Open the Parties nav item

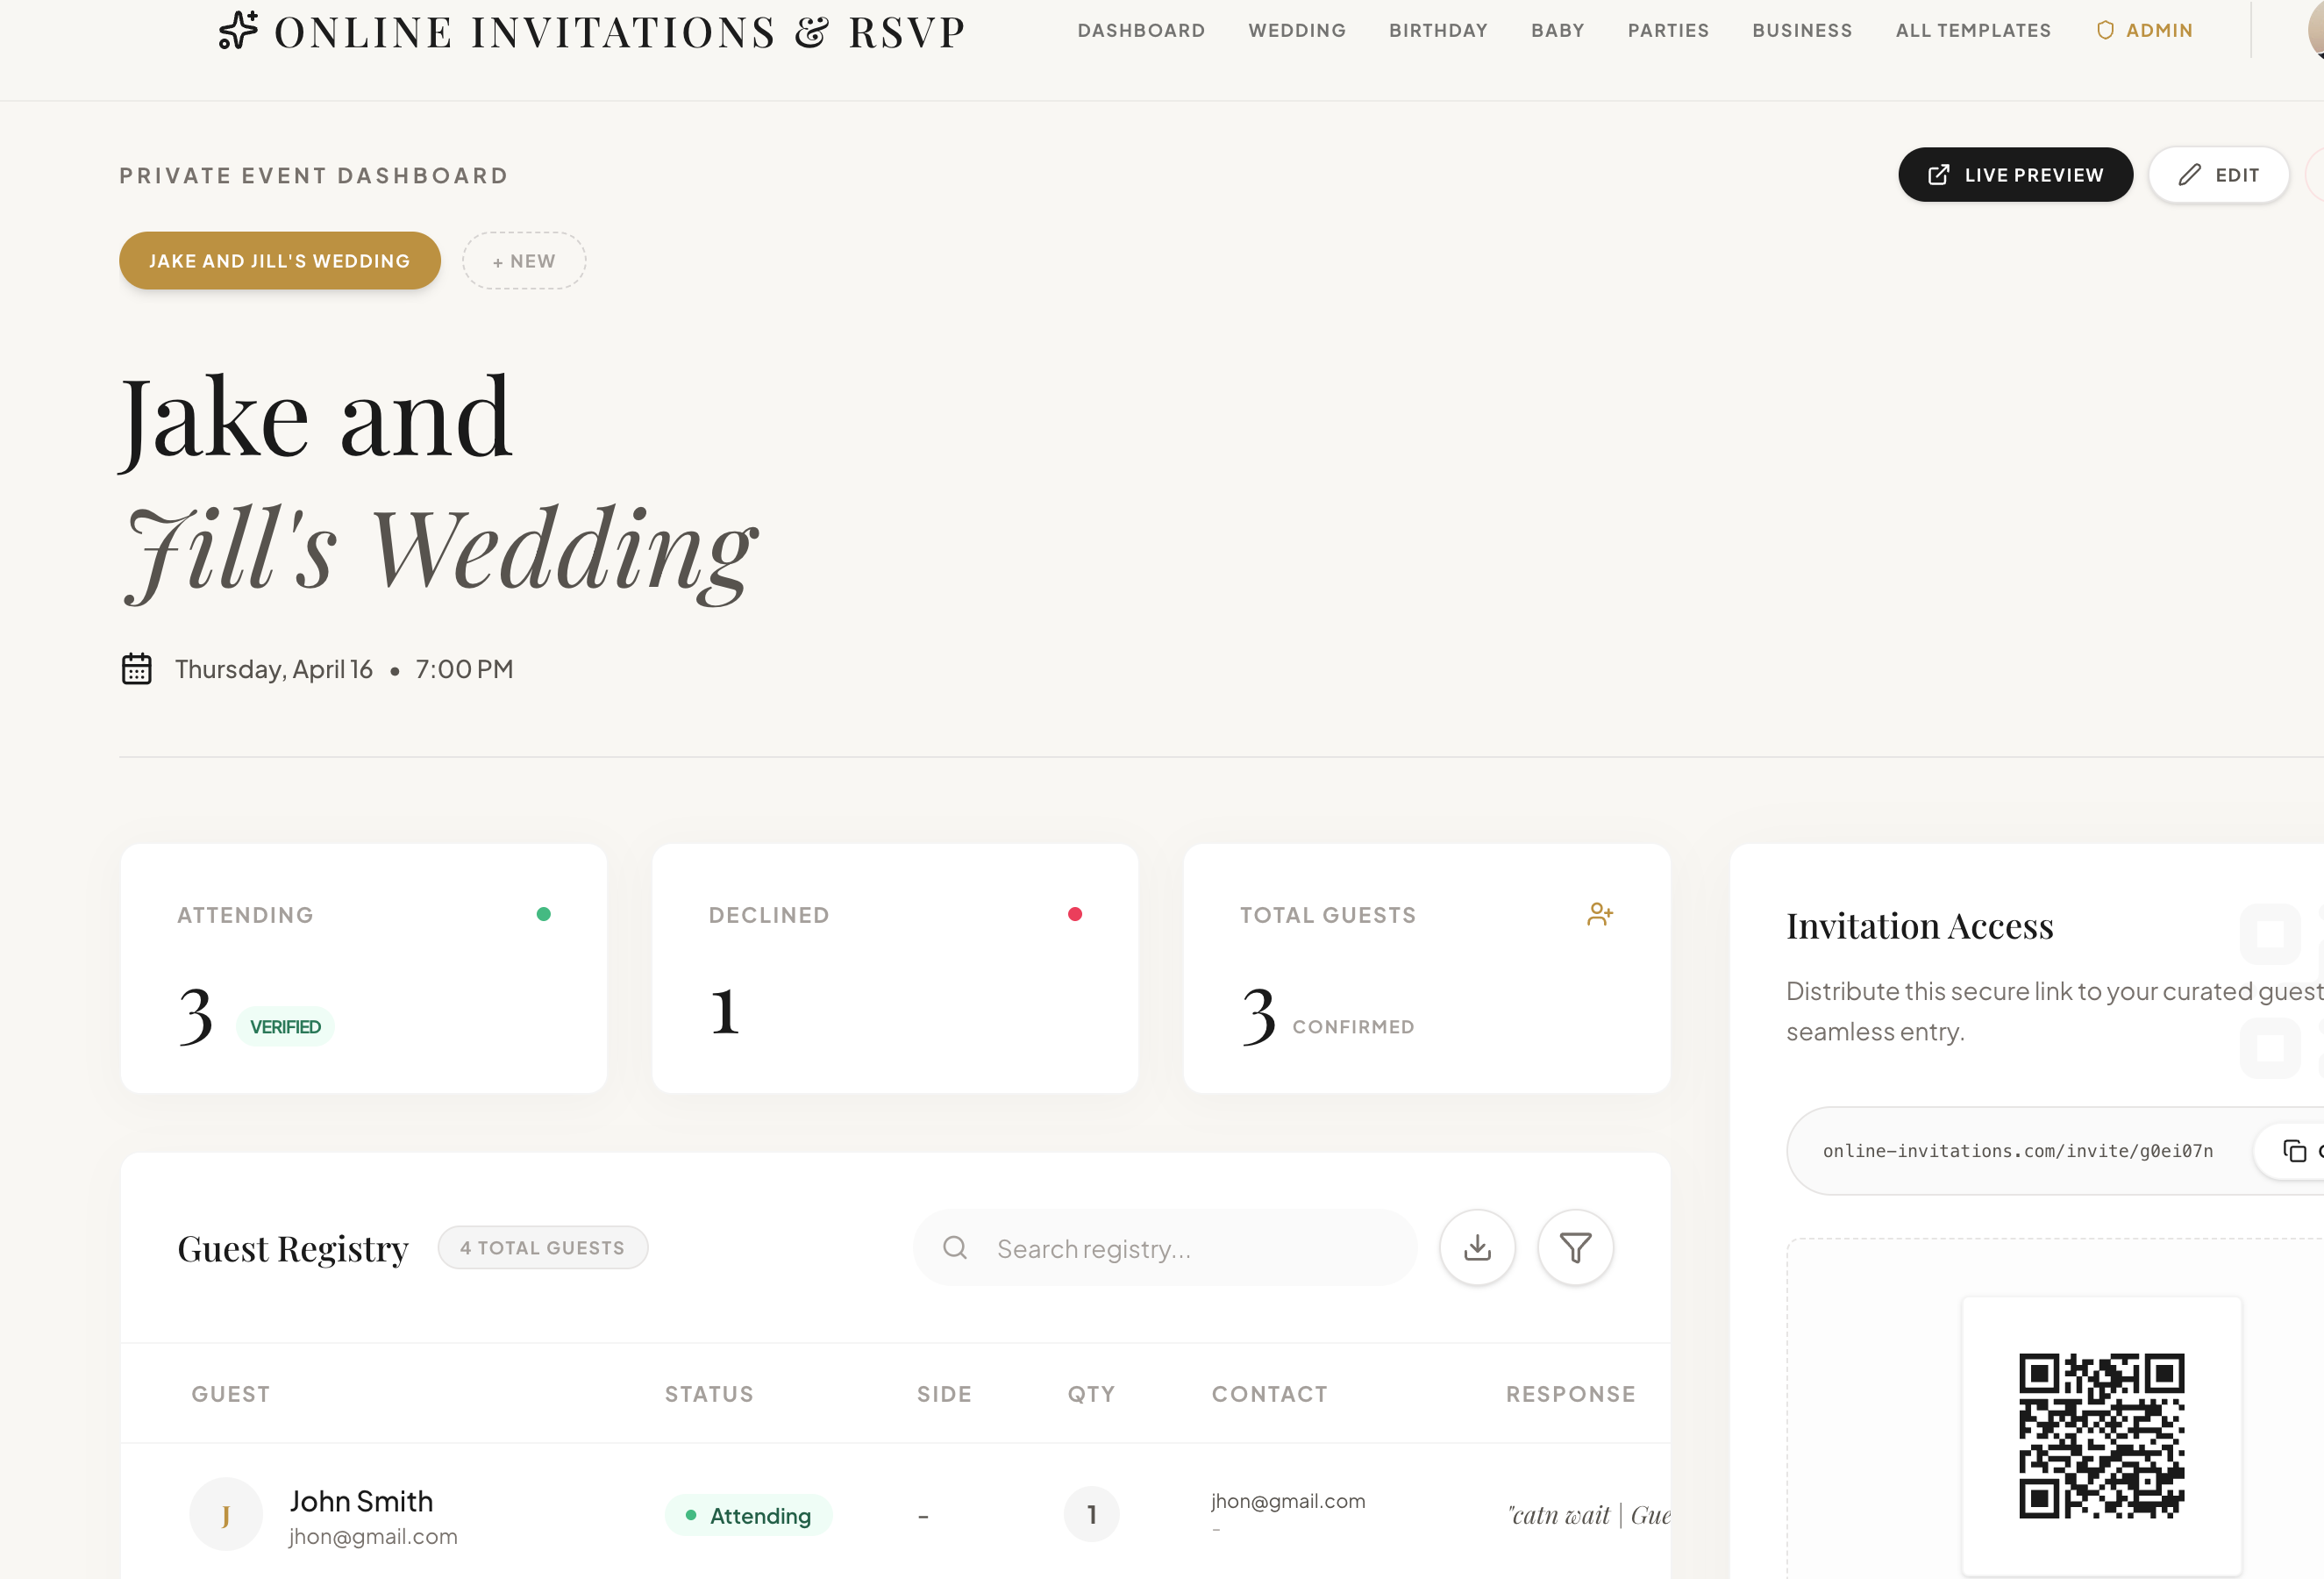tap(1668, 31)
